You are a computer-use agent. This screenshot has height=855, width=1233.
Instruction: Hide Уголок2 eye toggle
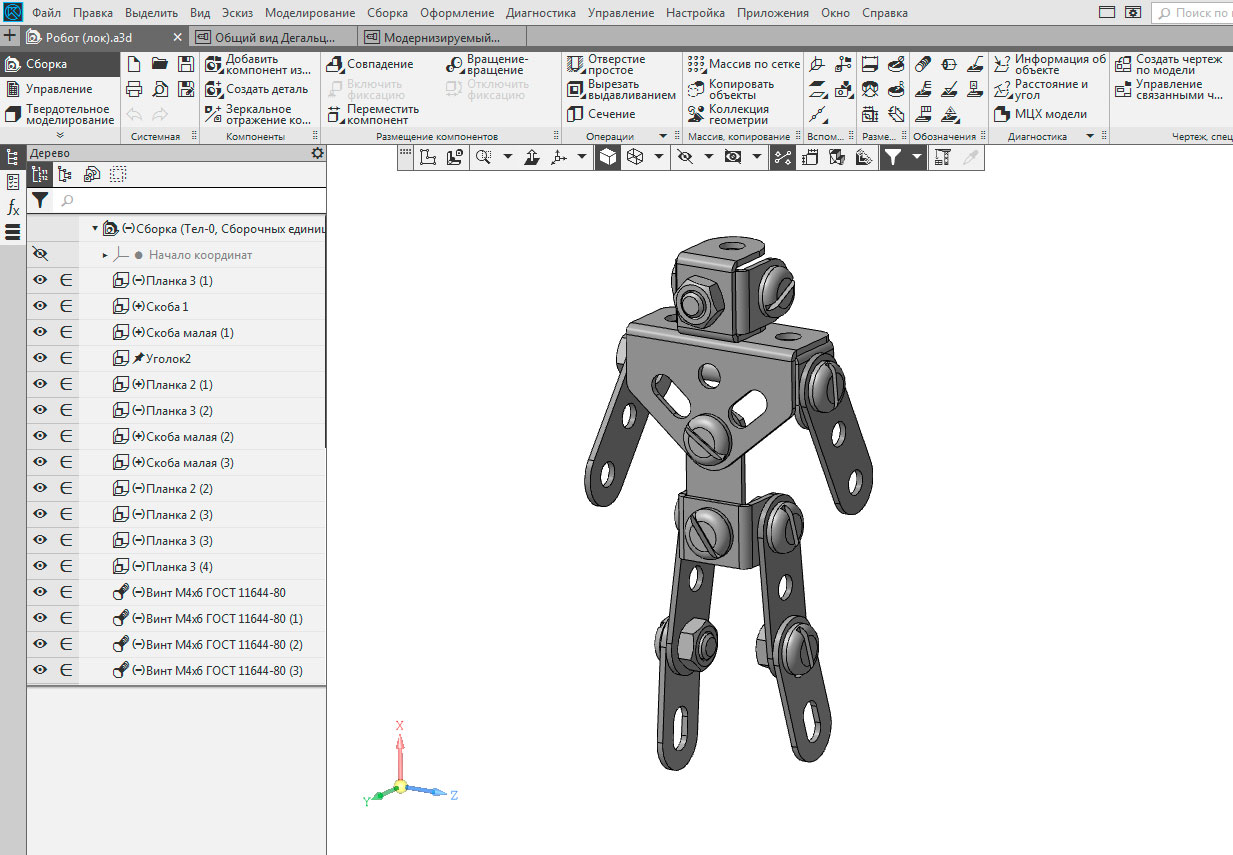click(x=40, y=358)
